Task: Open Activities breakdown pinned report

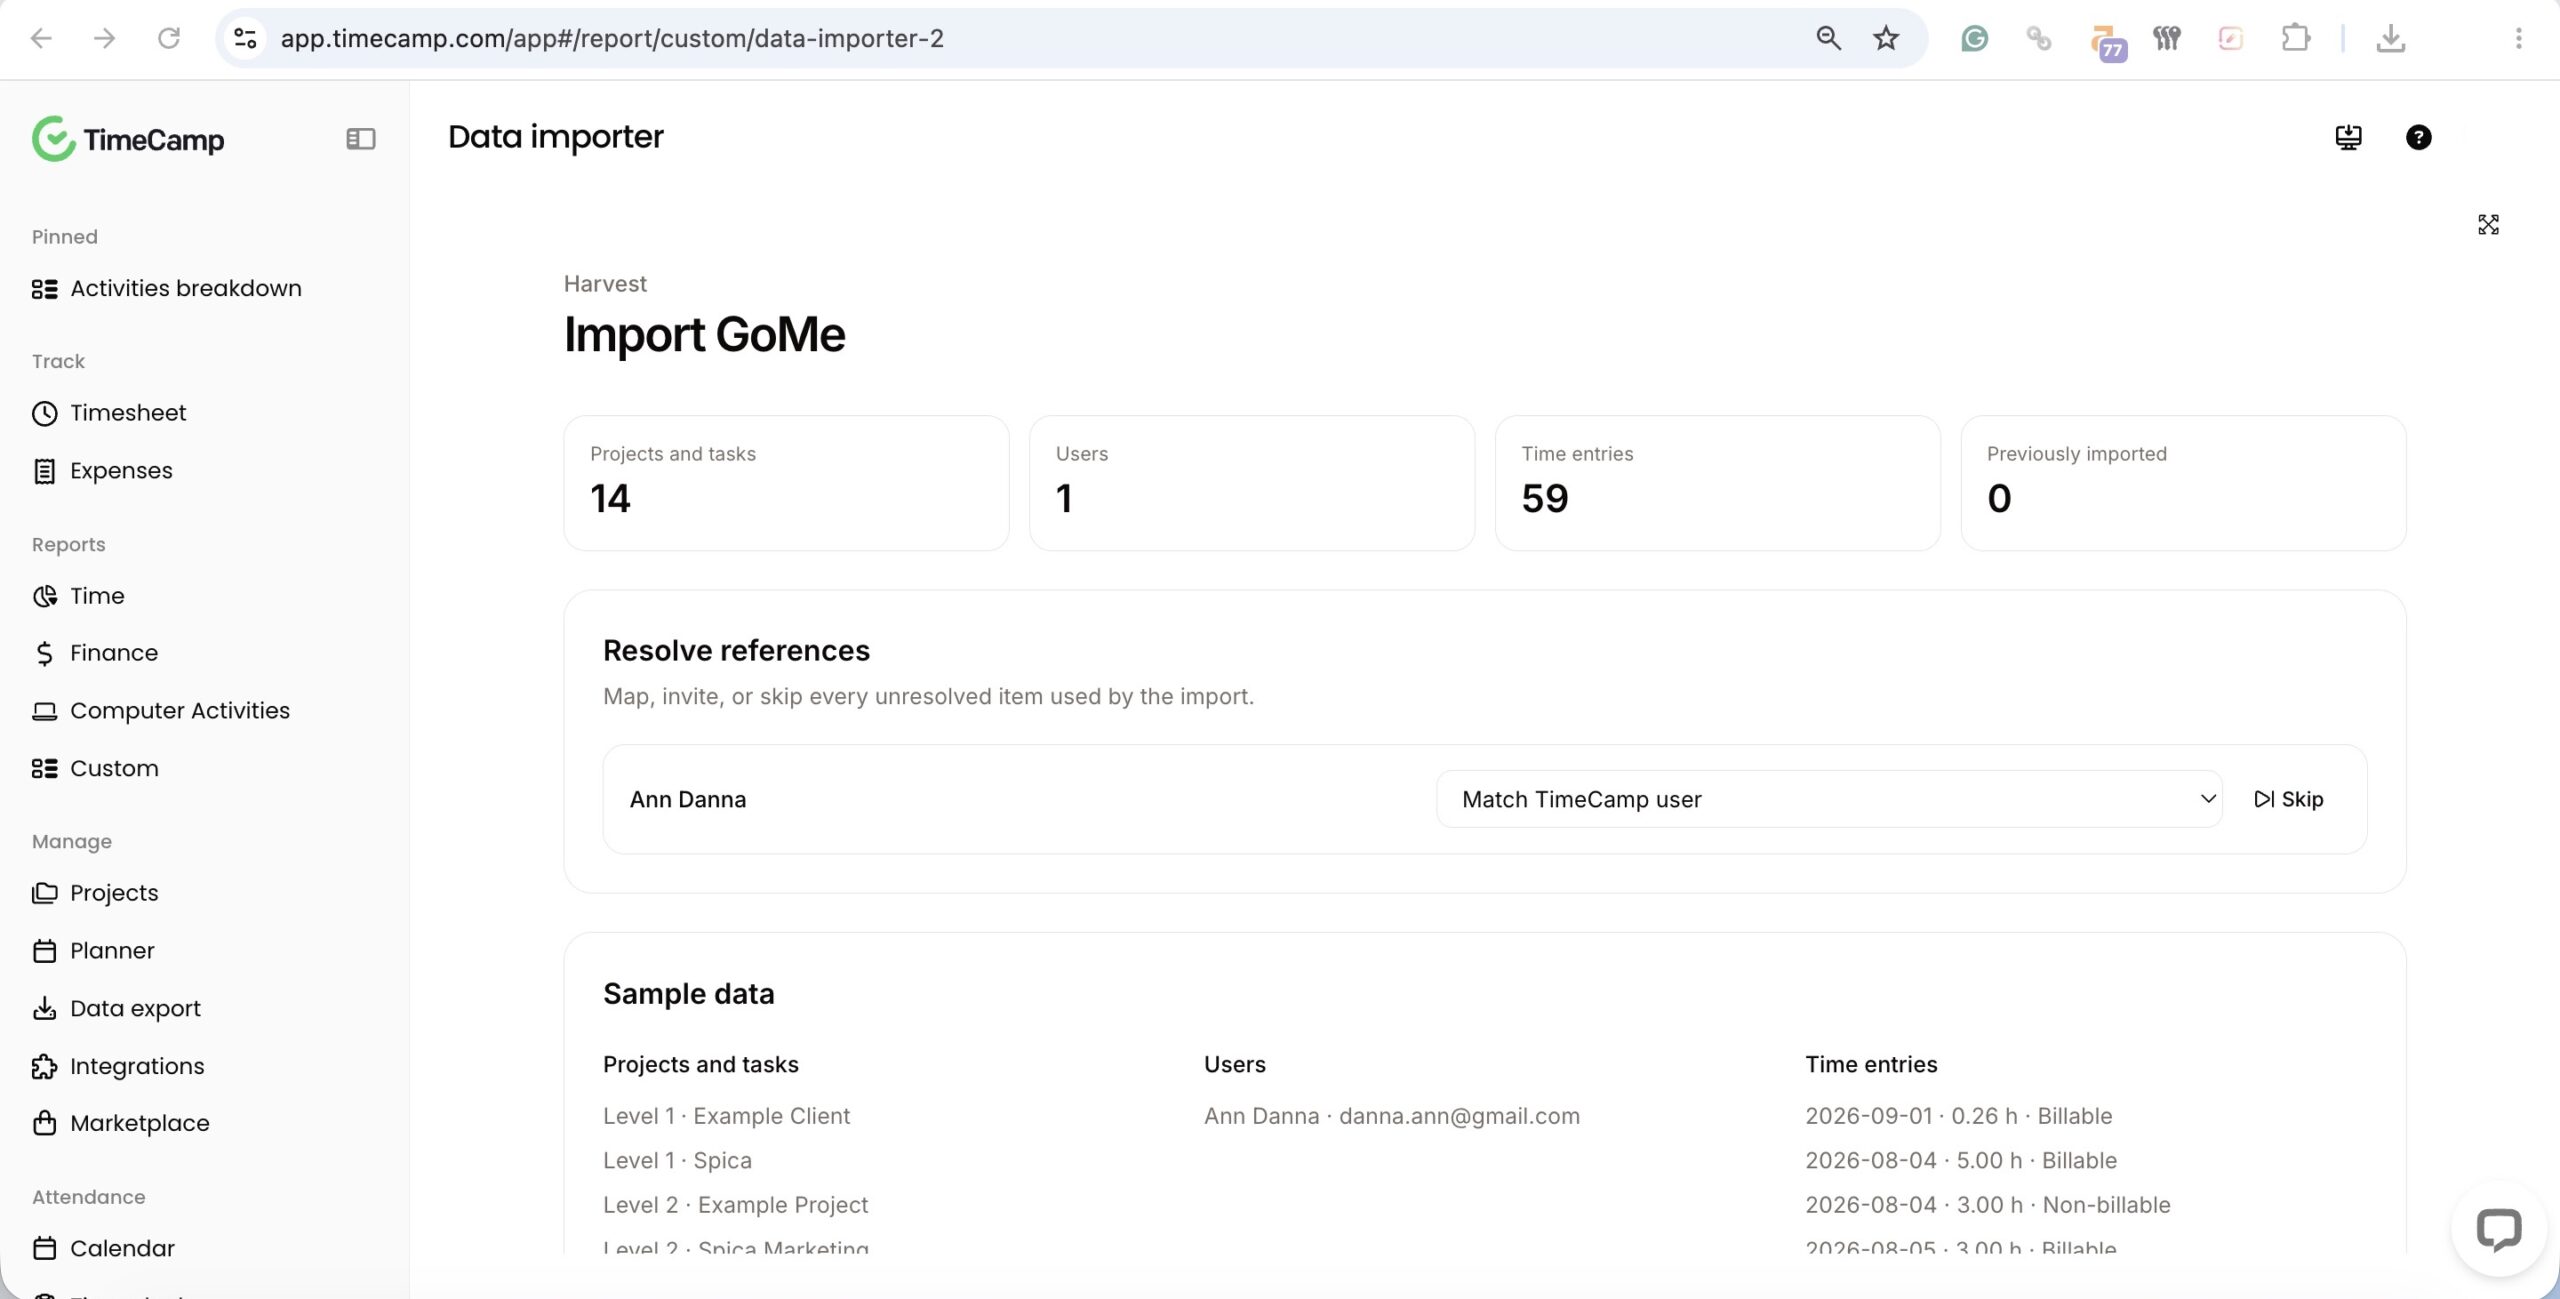Action: pyautogui.click(x=186, y=288)
